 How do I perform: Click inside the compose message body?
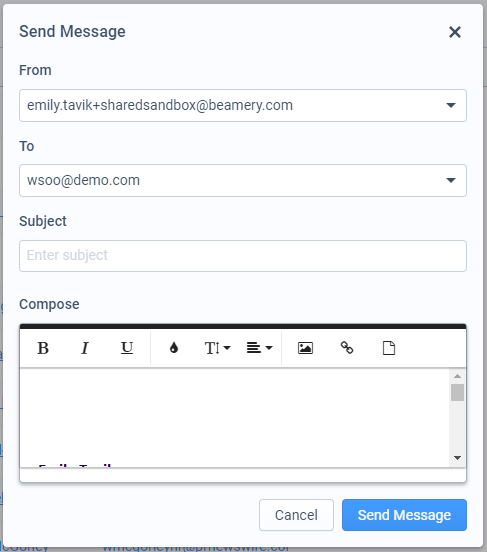[235, 418]
